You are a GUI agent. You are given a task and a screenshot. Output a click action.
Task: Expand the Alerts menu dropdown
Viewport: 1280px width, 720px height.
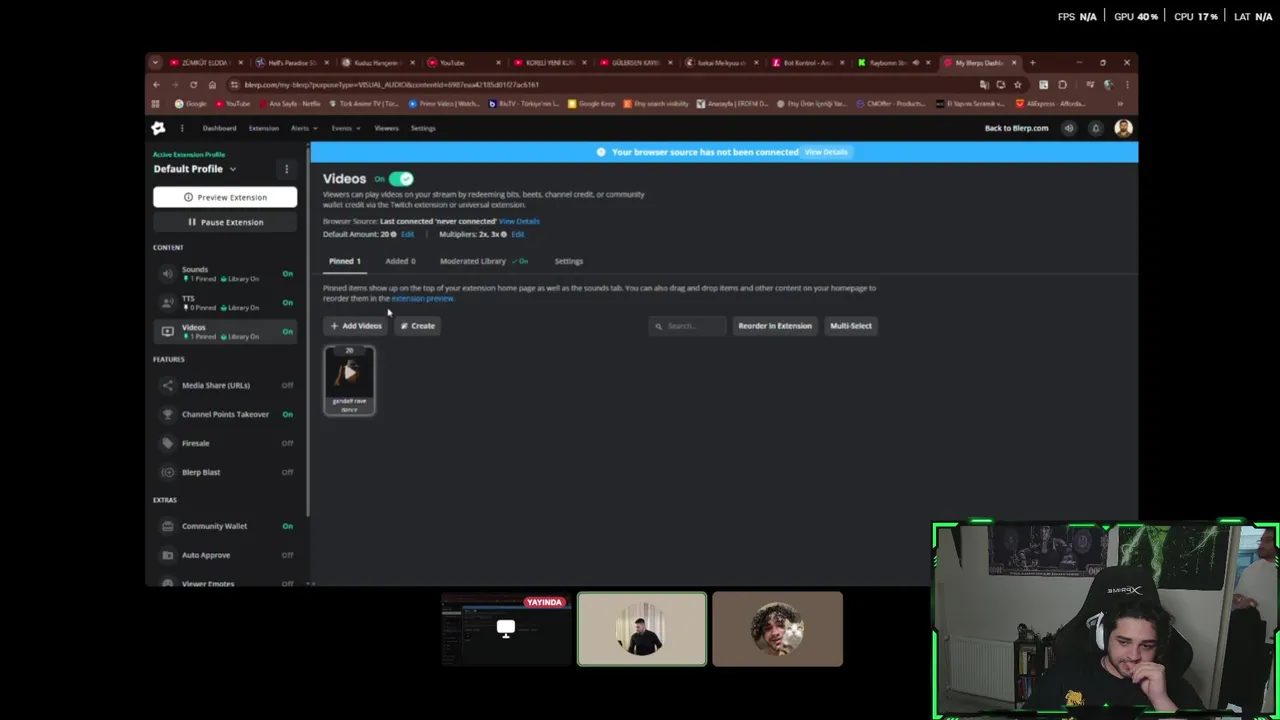coord(304,128)
